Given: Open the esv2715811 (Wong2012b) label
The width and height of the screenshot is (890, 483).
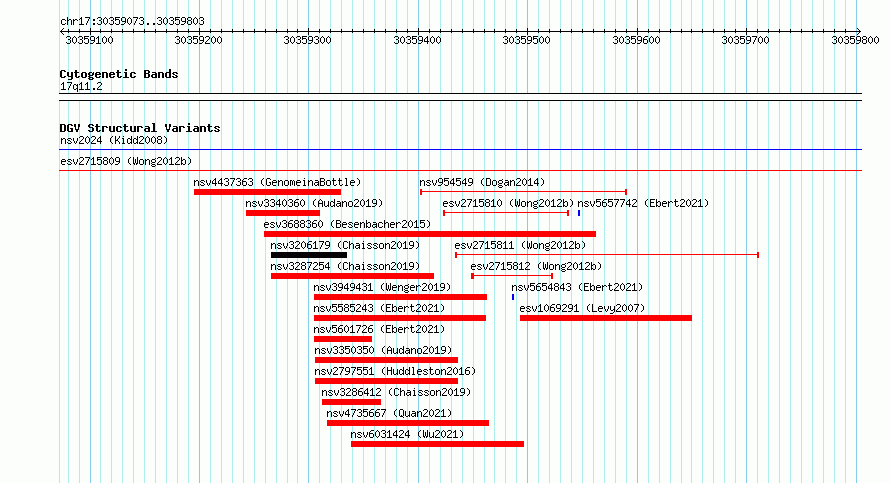Looking at the screenshot, I should coord(520,245).
